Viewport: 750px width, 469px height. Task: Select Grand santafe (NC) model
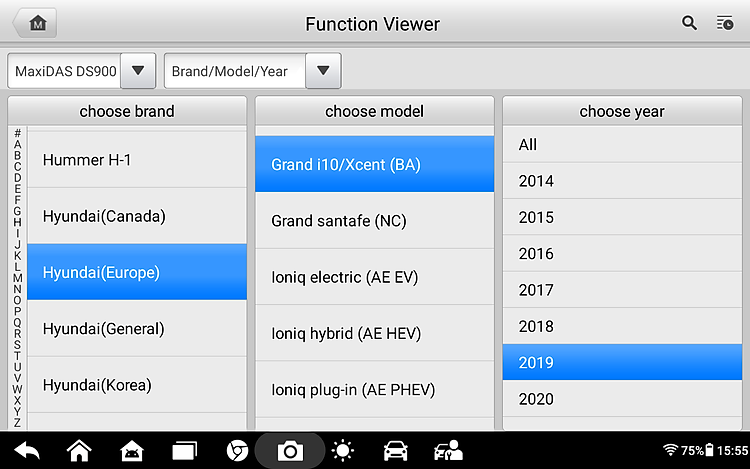pos(375,221)
